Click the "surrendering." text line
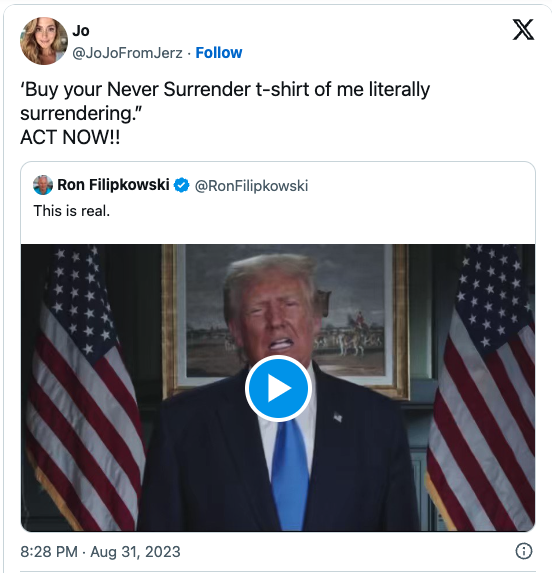552x573 pixels. click(81, 114)
